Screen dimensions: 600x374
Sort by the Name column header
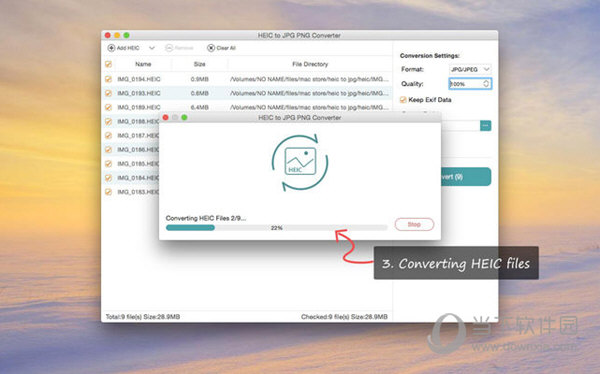coord(143,64)
